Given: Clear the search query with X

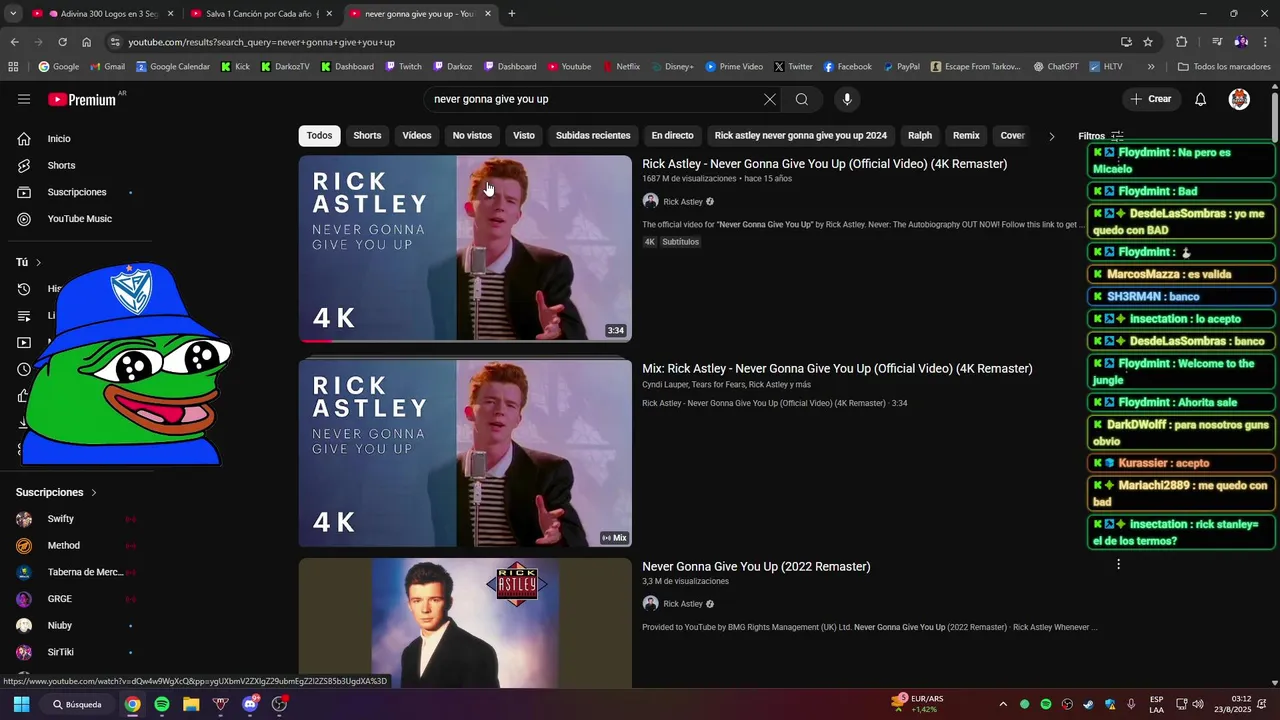Looking at the screenshot, I should pyautogui.click(x=769, y=99).
